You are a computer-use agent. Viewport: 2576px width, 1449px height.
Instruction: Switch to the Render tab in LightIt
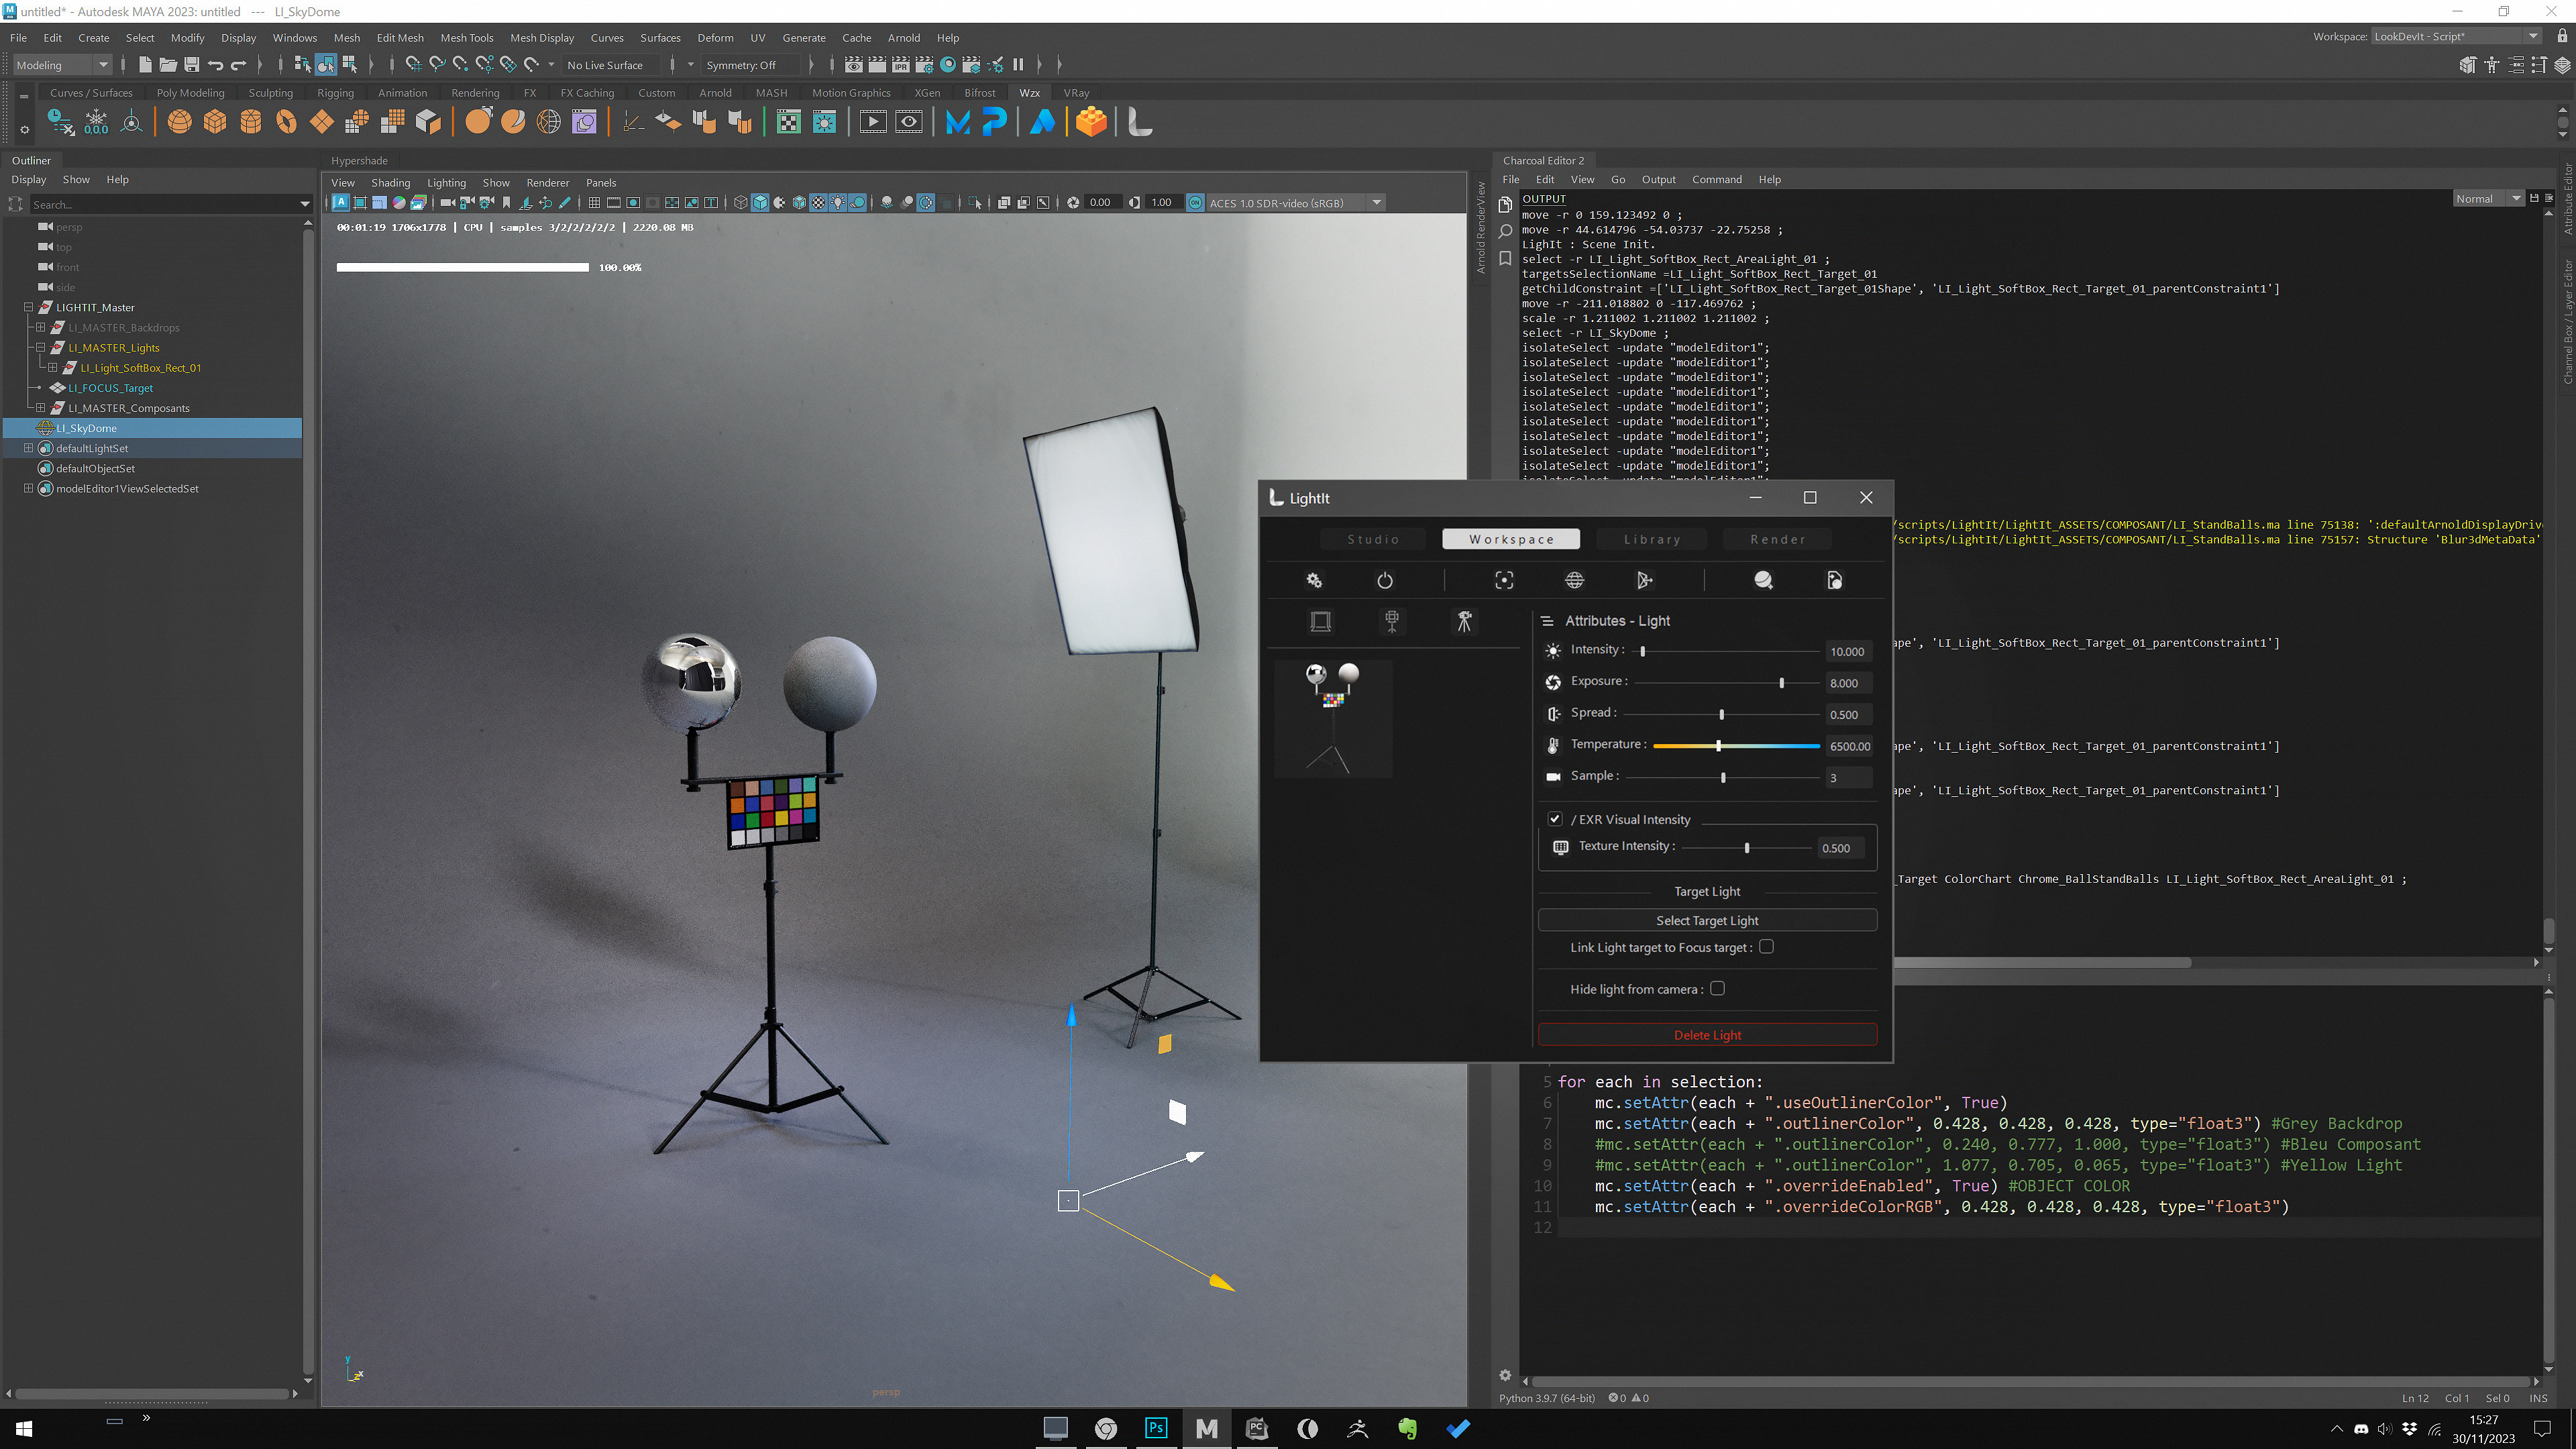tap(1777, 539)
